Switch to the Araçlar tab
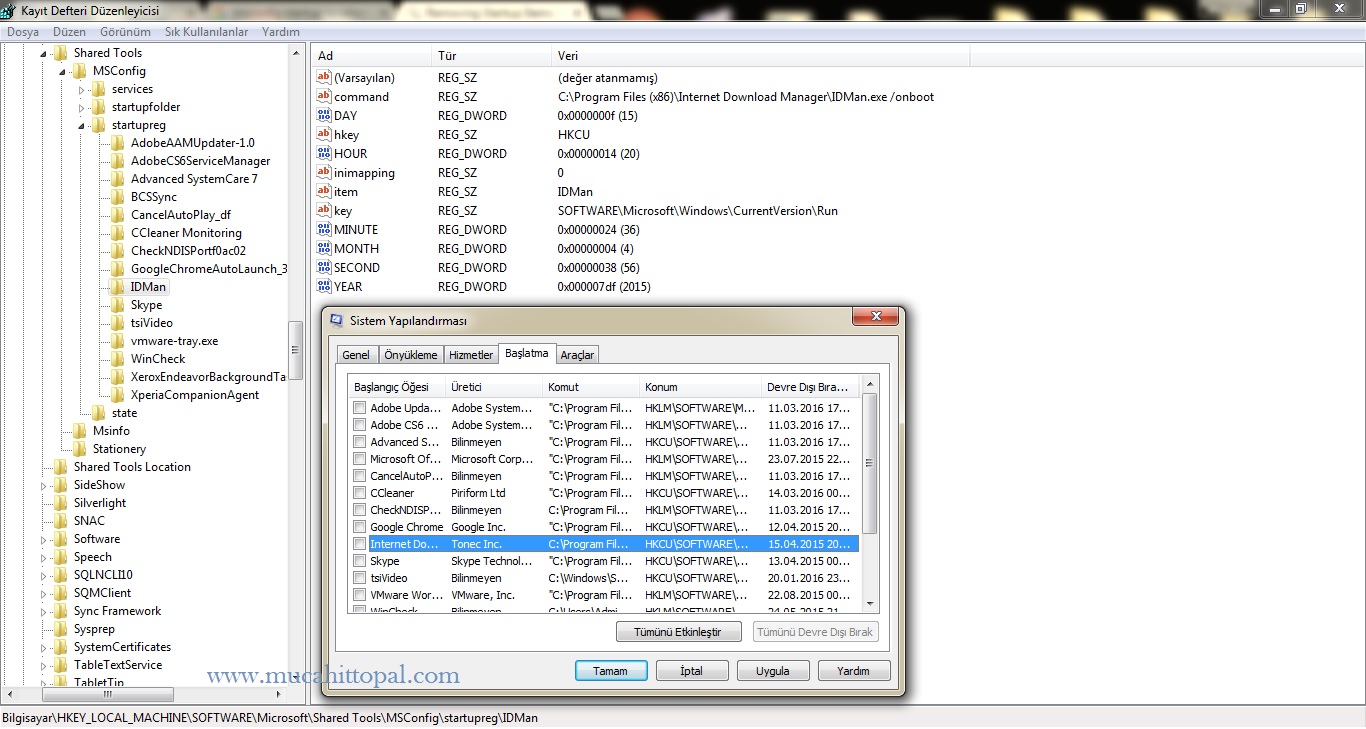Image resolution: width=1366 pixels, height=729 pixels. click(577, 355)
